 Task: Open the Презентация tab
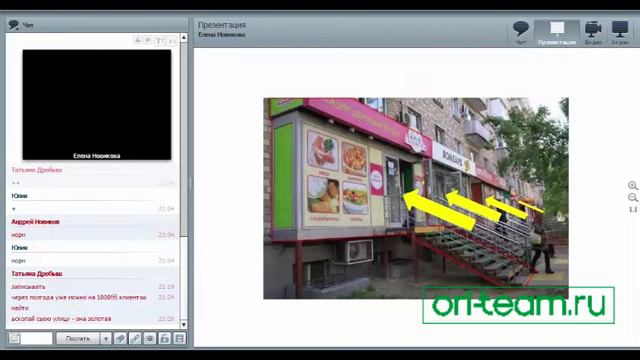557,33
